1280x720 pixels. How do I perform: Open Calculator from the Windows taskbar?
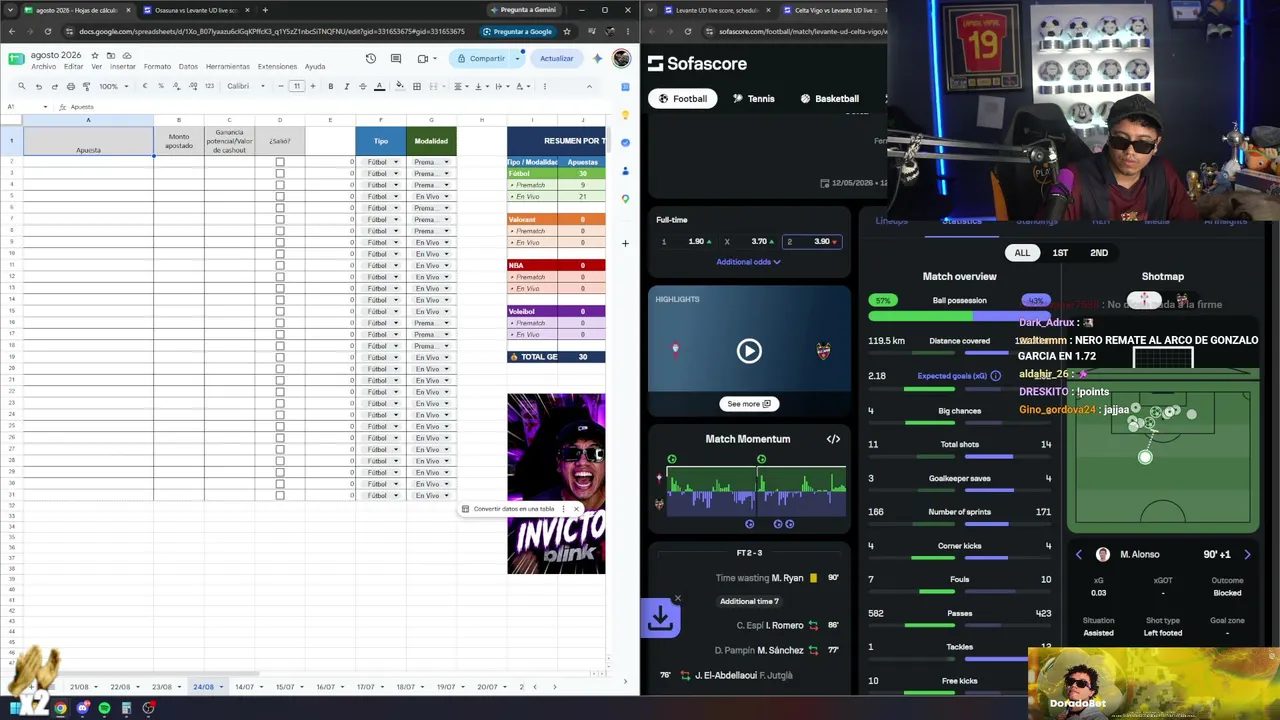click(126, 708)
